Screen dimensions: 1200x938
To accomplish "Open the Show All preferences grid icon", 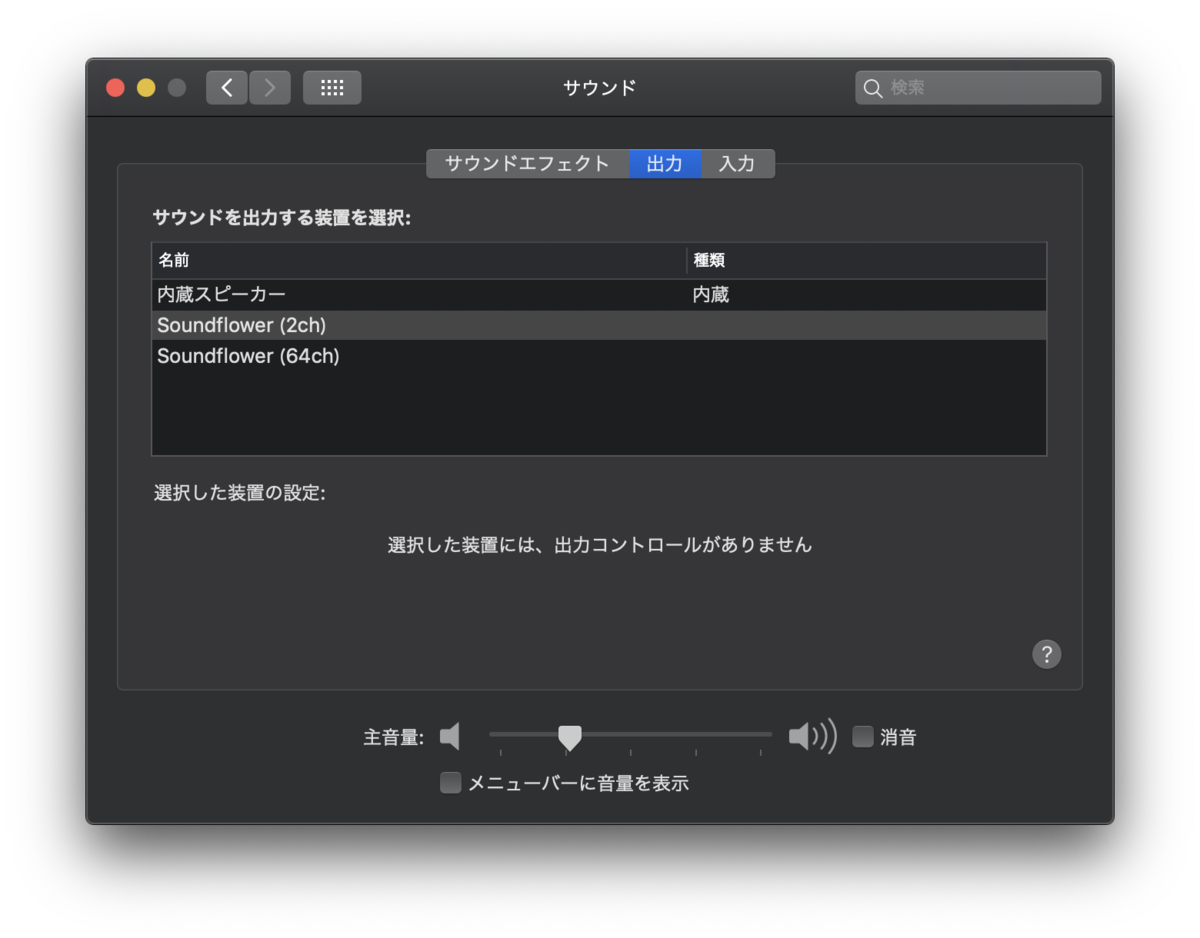I will [331, 87].
